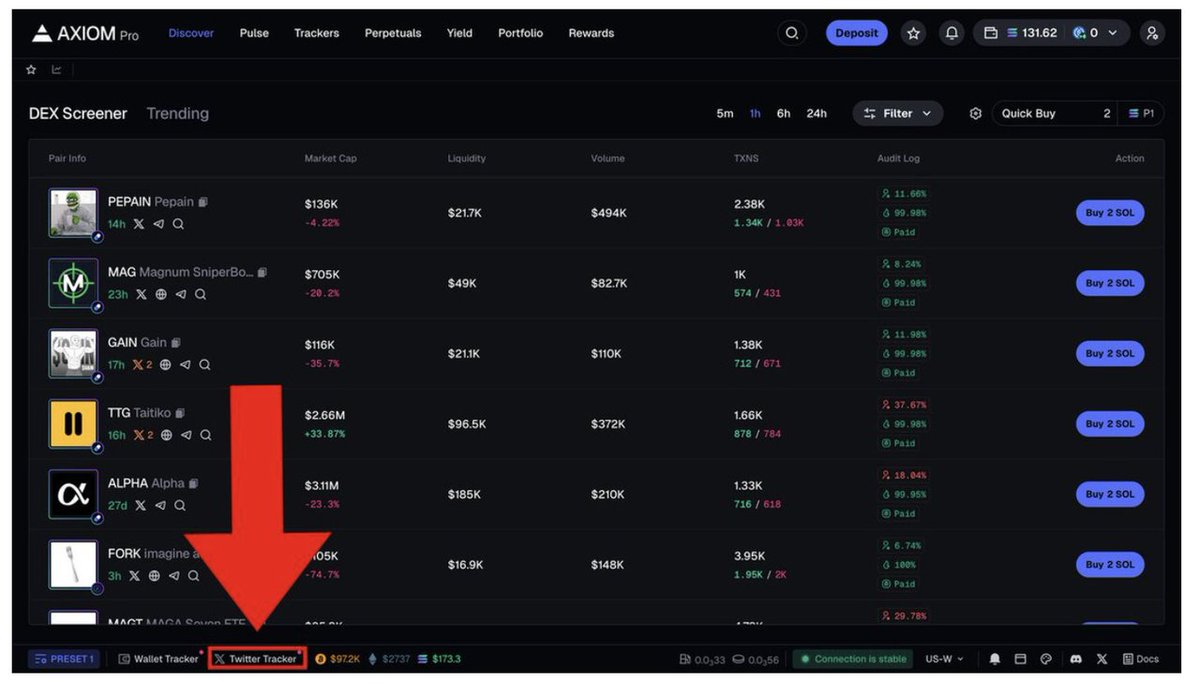
Task: Expand wallet balance dropdown 131.62
Action: pyautogui.click(x=1052, y=33)
